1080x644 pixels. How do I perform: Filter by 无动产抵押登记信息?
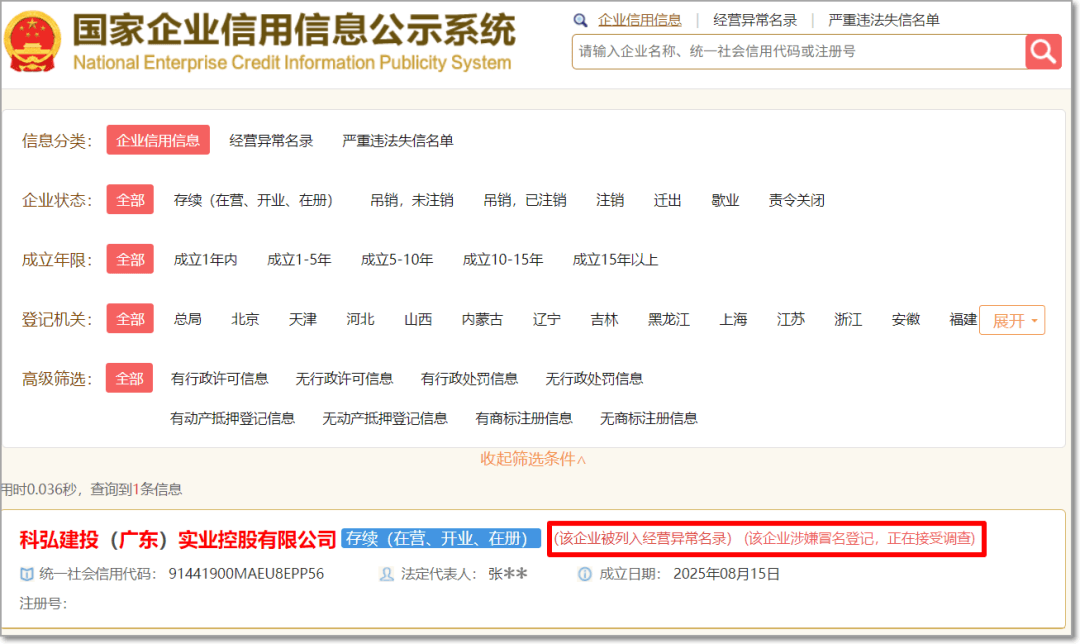coord(385,419)
